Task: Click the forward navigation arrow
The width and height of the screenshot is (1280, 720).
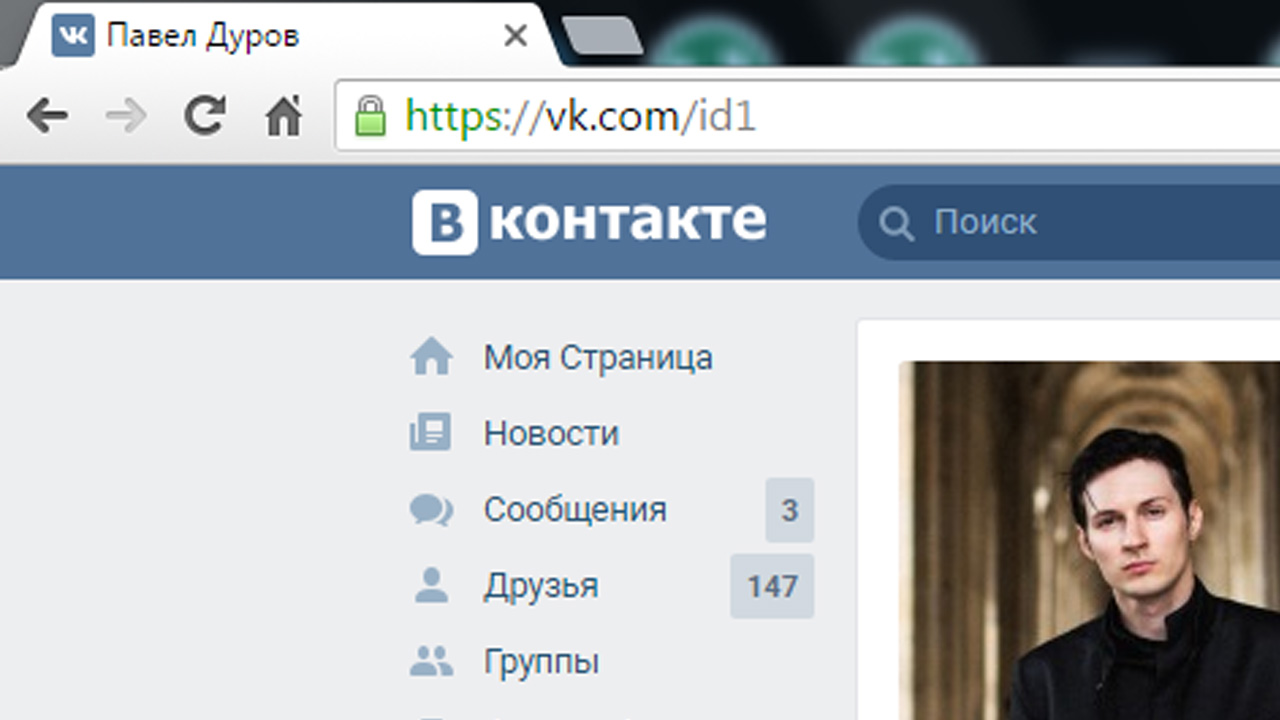Action: pyautogui.click(x=124, y=116)
